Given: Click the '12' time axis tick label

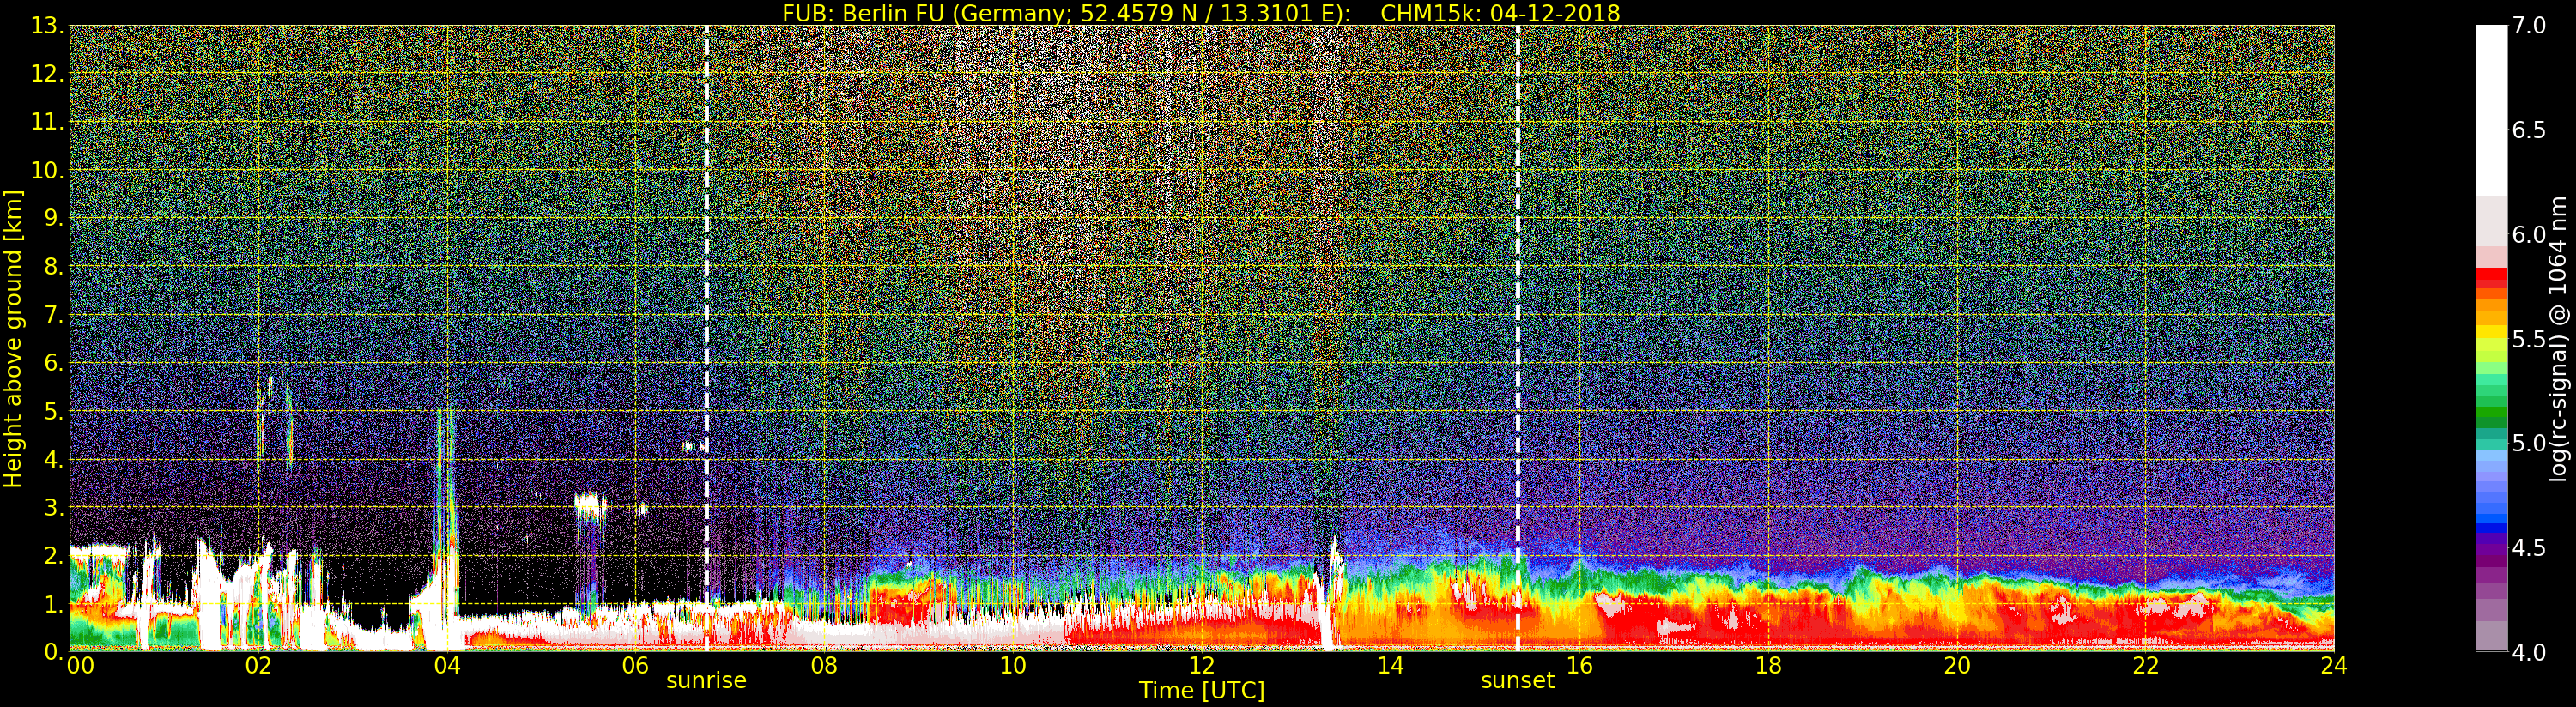Looking at the screenshot, I should (1201, 665).
